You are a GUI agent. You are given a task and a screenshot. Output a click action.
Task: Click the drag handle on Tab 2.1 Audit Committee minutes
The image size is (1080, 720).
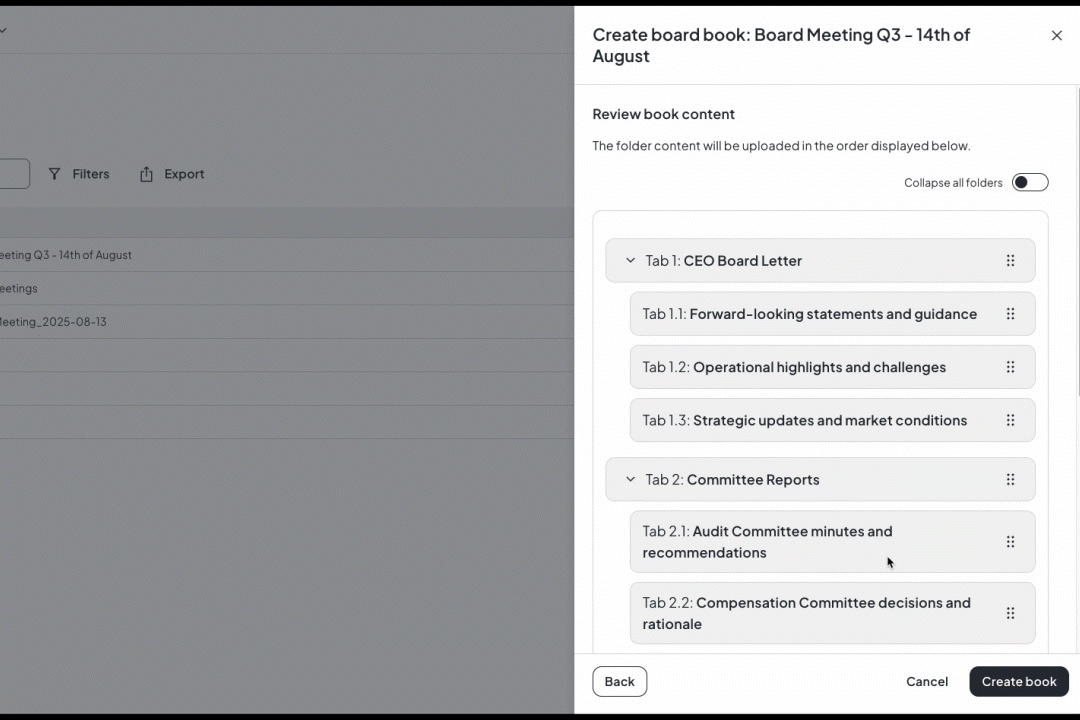point(1011,542)
